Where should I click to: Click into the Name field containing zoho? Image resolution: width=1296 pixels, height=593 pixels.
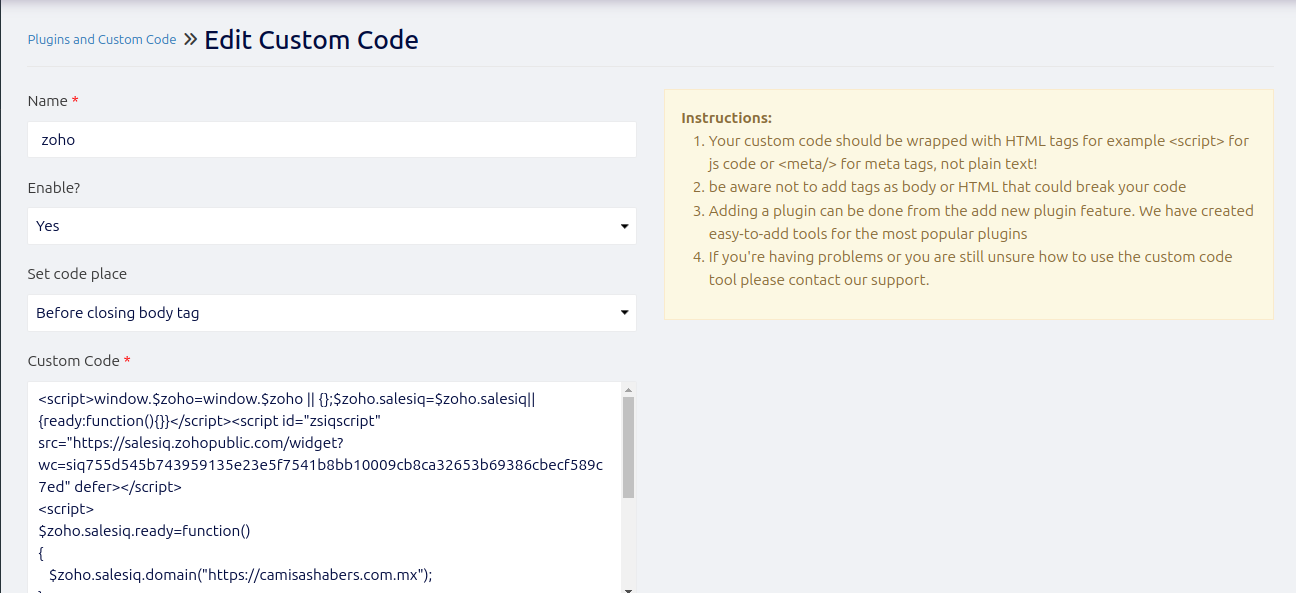(332, 140)
